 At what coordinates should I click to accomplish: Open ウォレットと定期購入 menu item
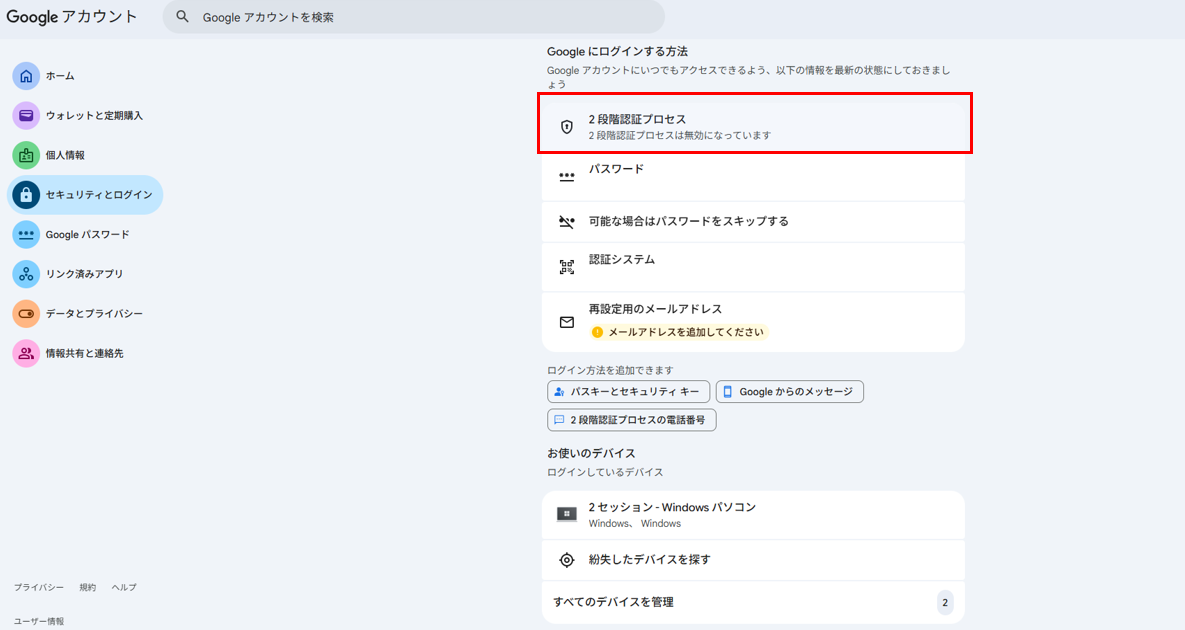(85, 116)
